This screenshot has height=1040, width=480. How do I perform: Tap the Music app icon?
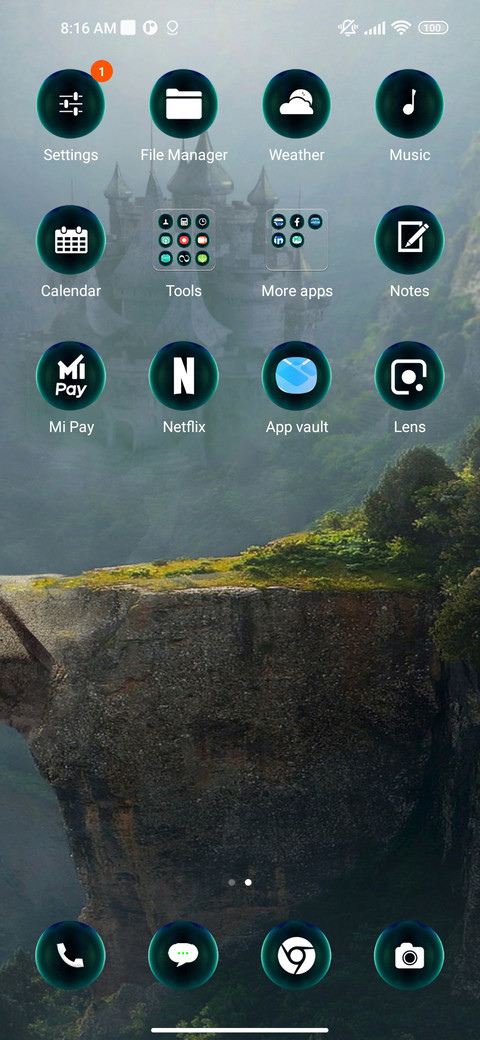click(410, 104)
